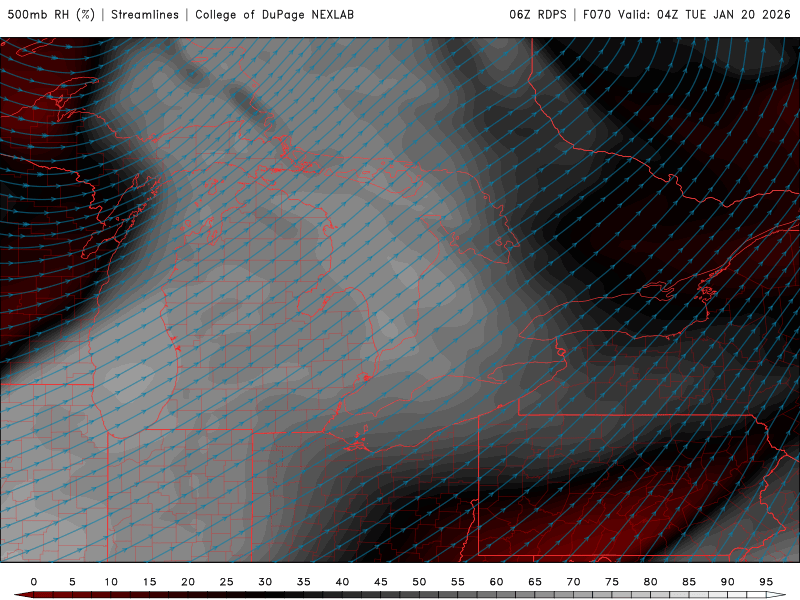800x600 pixels.
Task: Click the colorbar label '85'
Action: (x=689, y=582)
